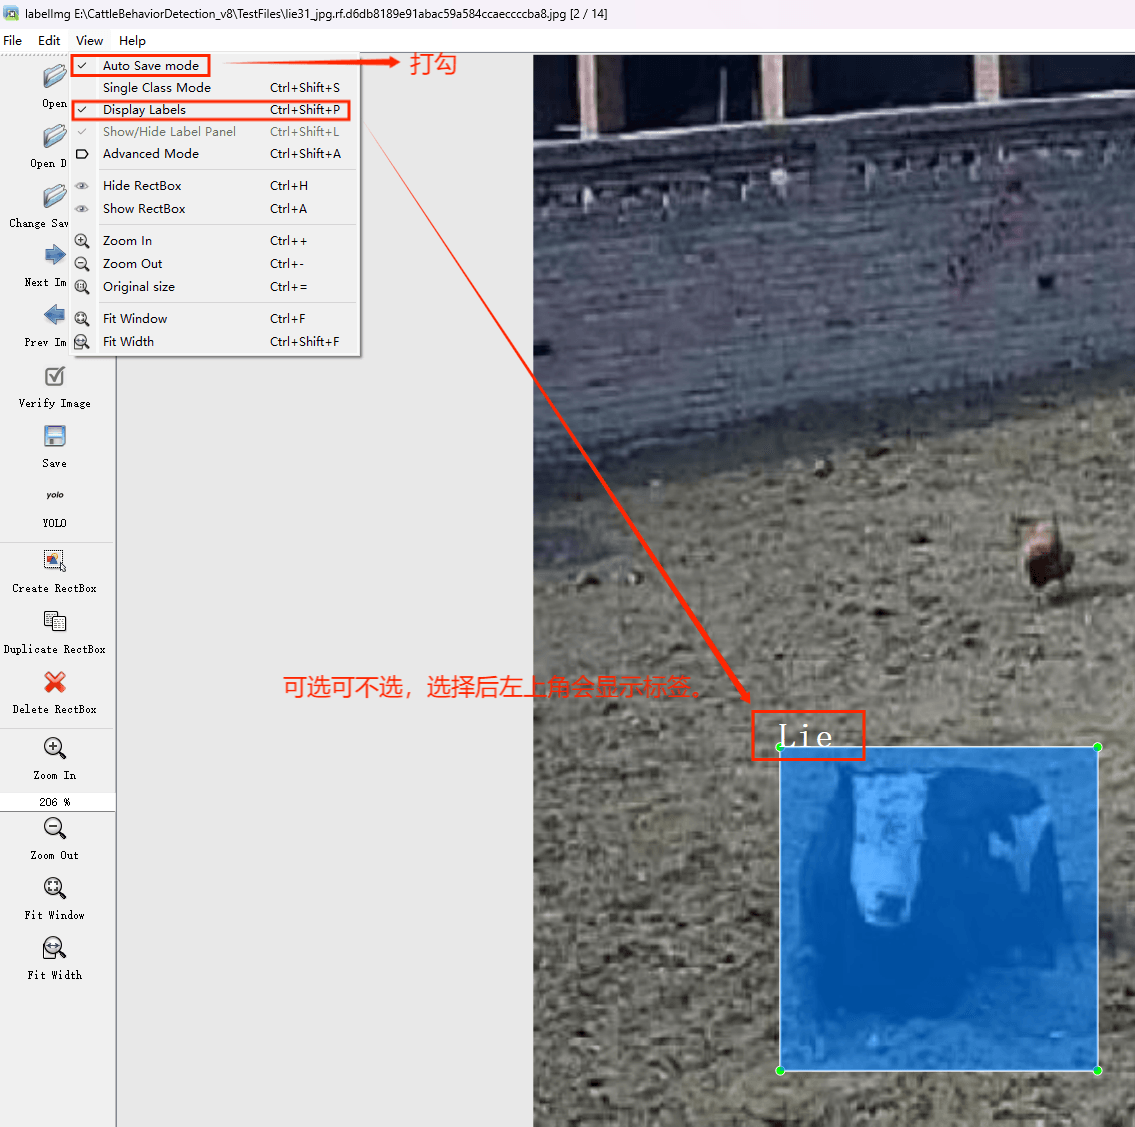
Task: Select Zoom In menu entry
Action: click(215, 240)
